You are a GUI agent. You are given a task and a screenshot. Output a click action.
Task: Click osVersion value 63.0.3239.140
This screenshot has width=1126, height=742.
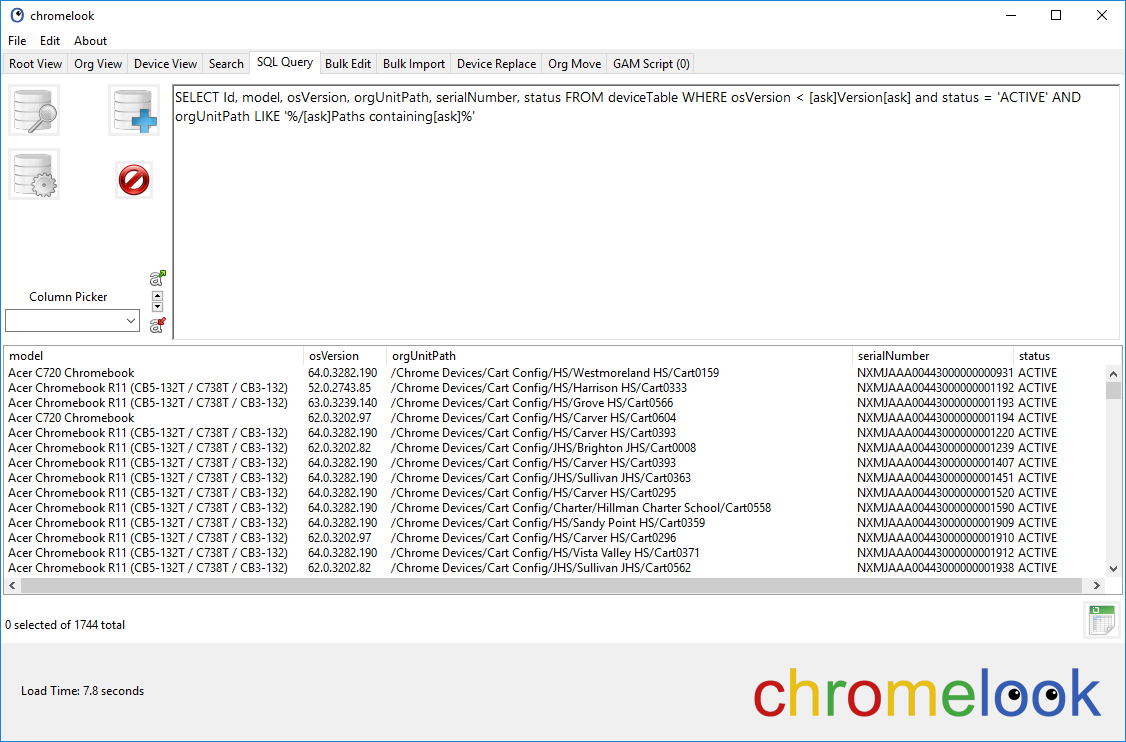pyautogui.click(x=343, y=403)
